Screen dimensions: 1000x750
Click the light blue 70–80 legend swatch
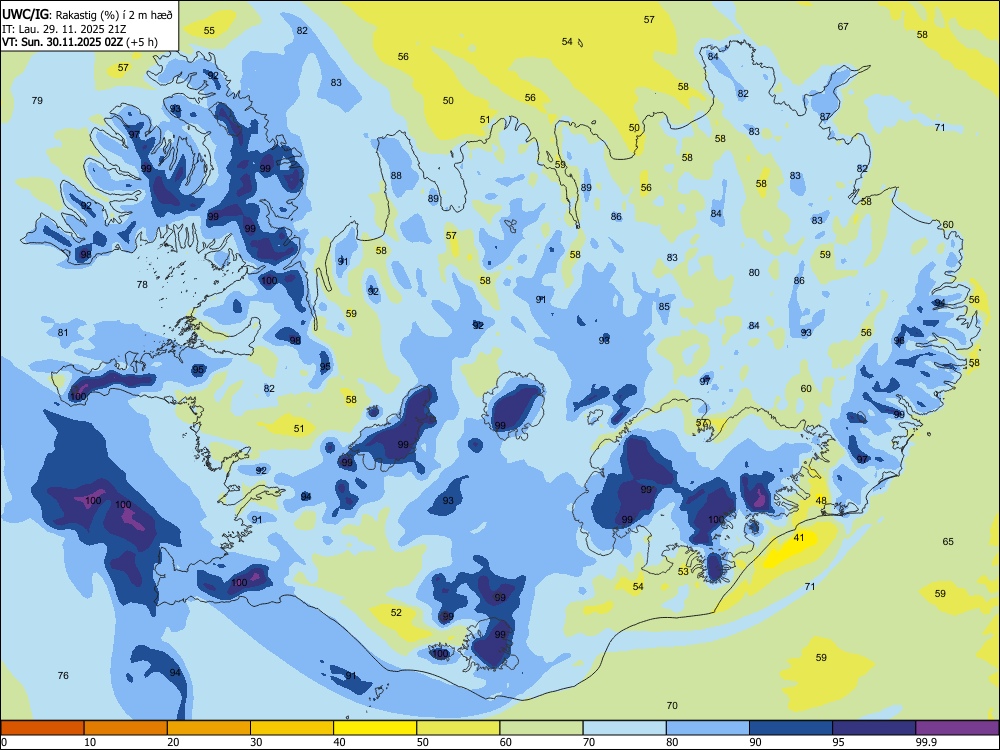[x=624, y=728]
